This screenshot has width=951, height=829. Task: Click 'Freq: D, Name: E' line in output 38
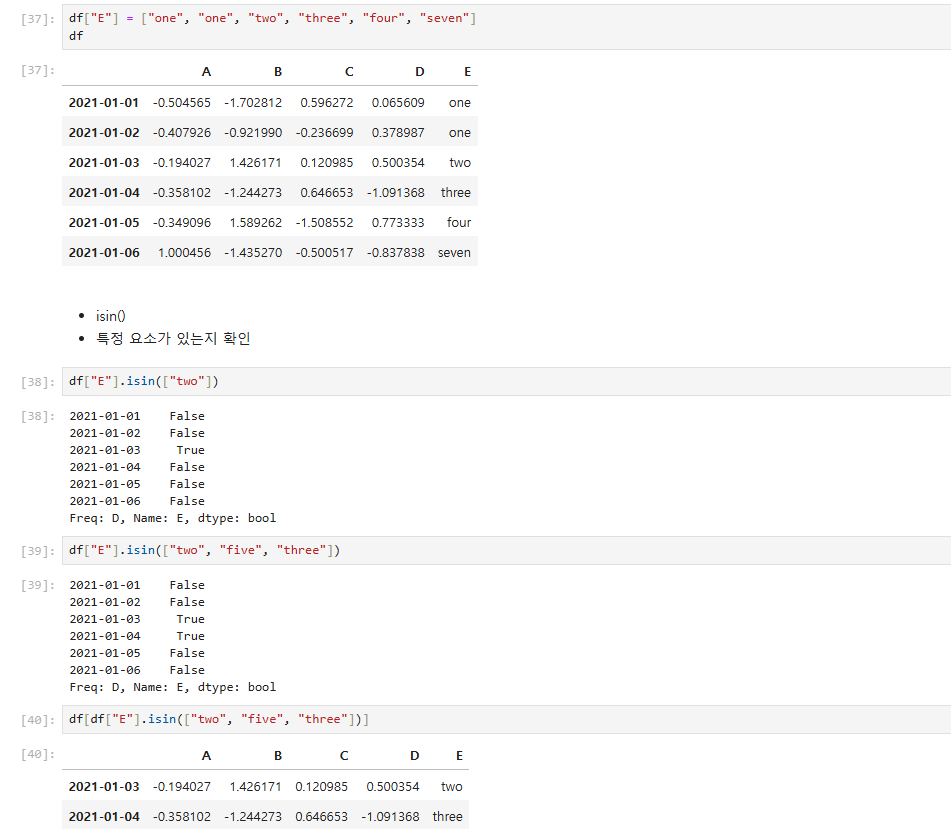(x=173, y=518)
